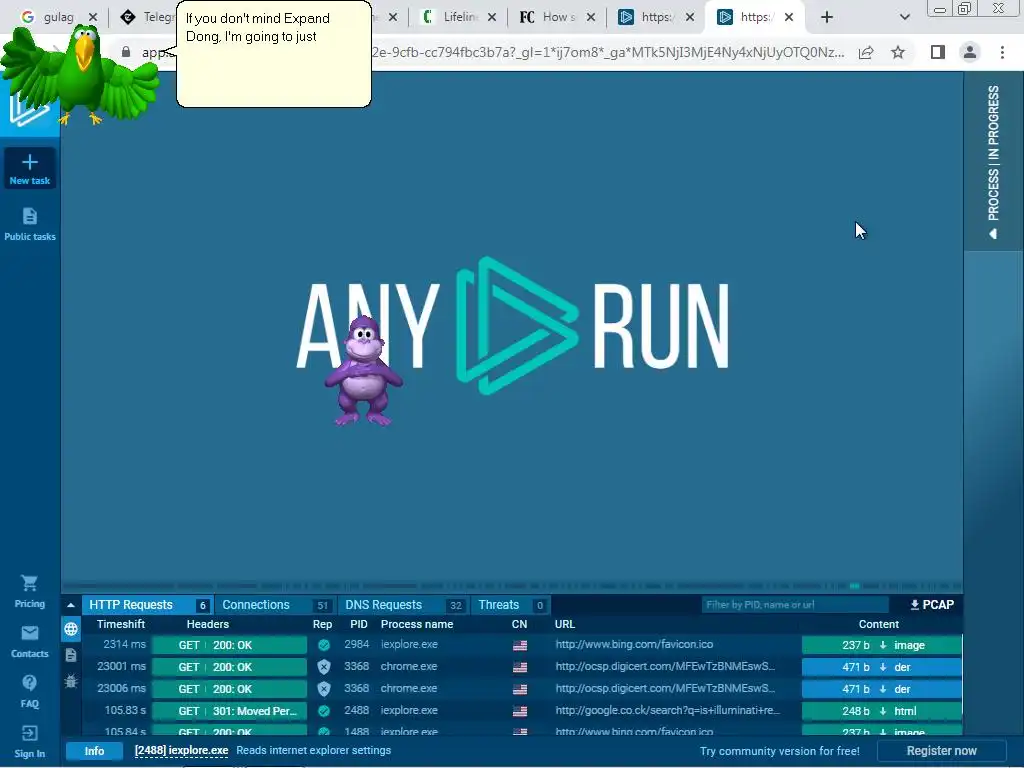
Task: Select the network globe icon in panel
Action: [x=71, y=629]
